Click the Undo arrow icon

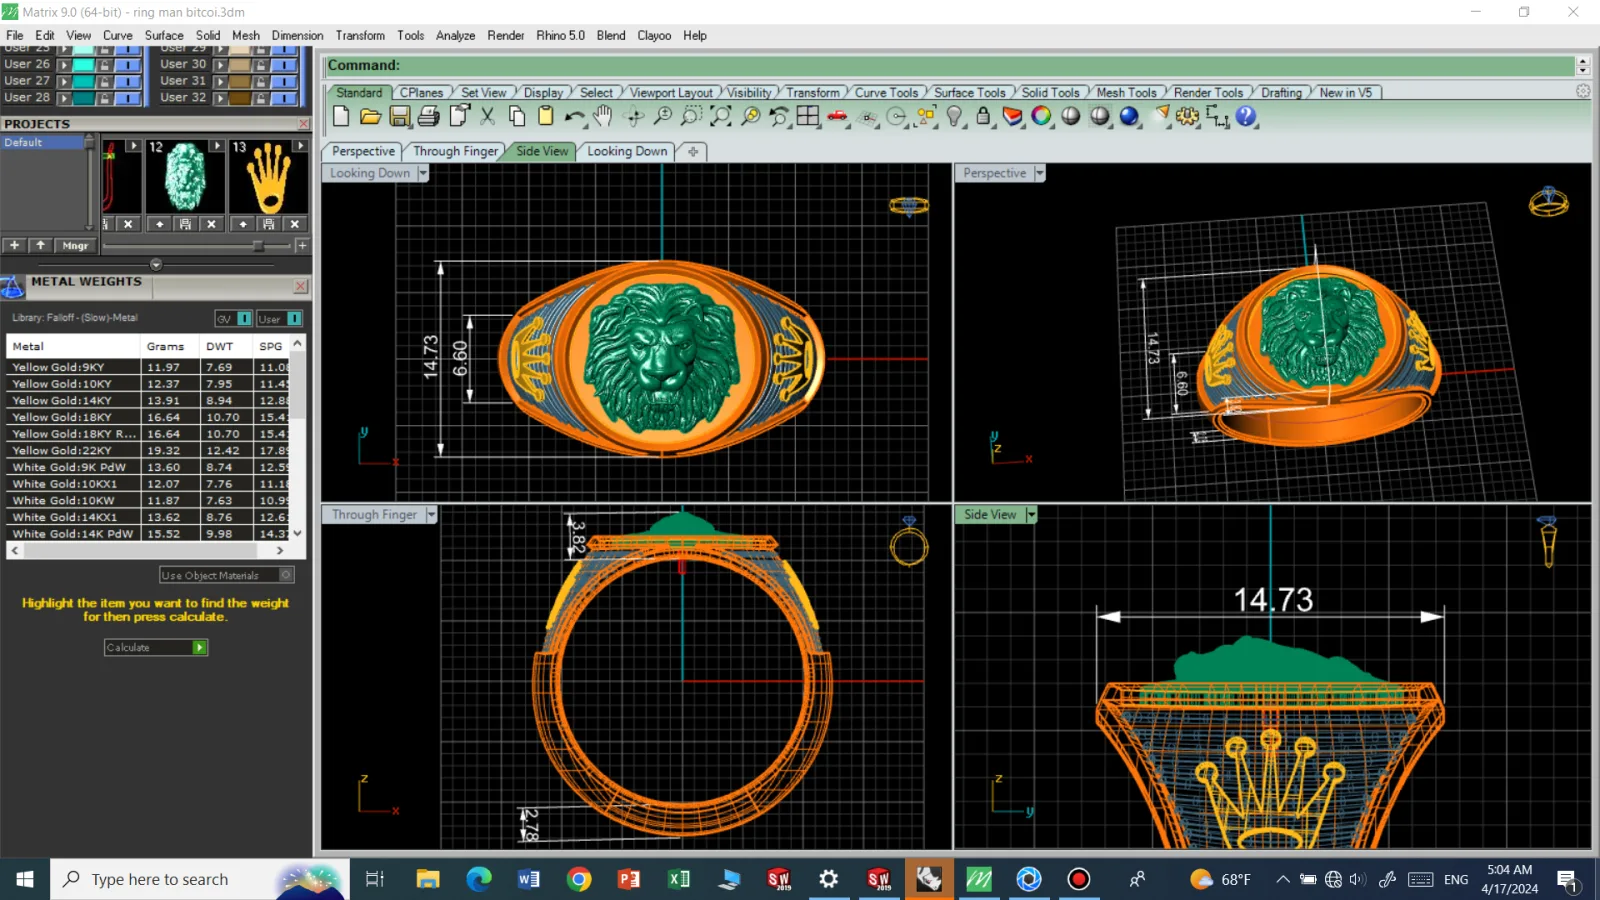click(x=574, y=116)
